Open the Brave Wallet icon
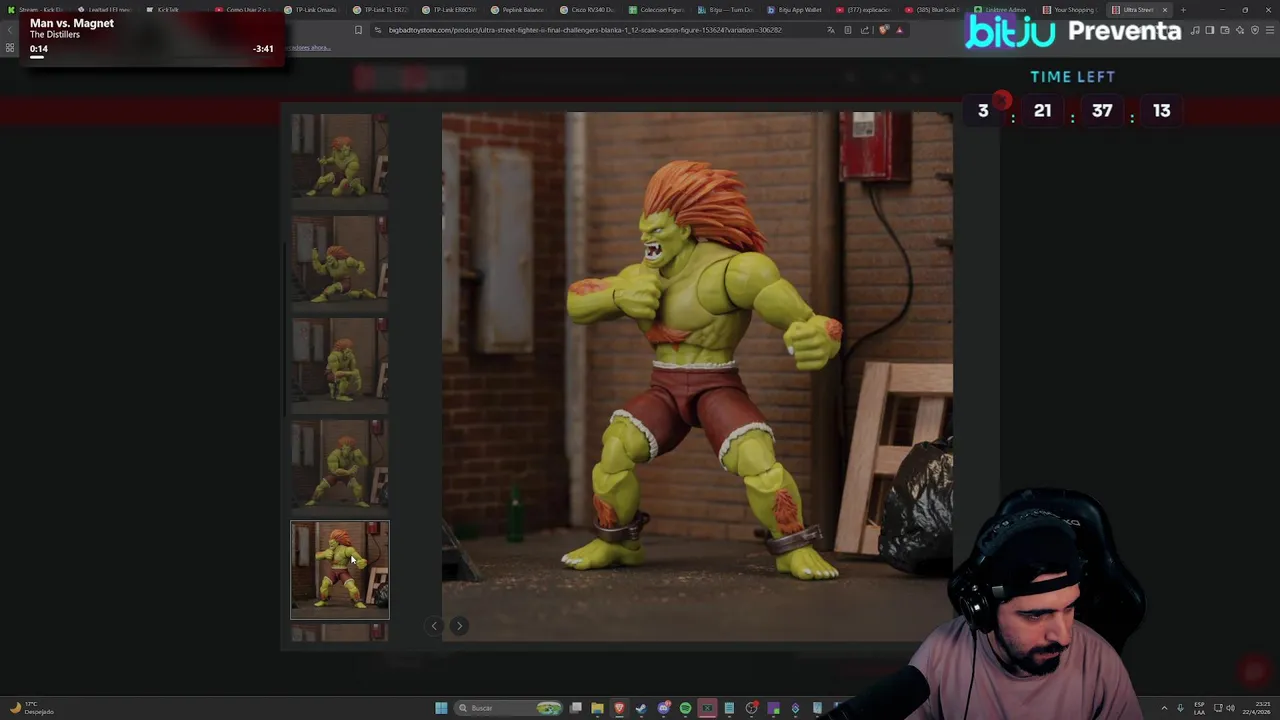The width and height of the screenshot is (1280, 720). coord(1225,30)
